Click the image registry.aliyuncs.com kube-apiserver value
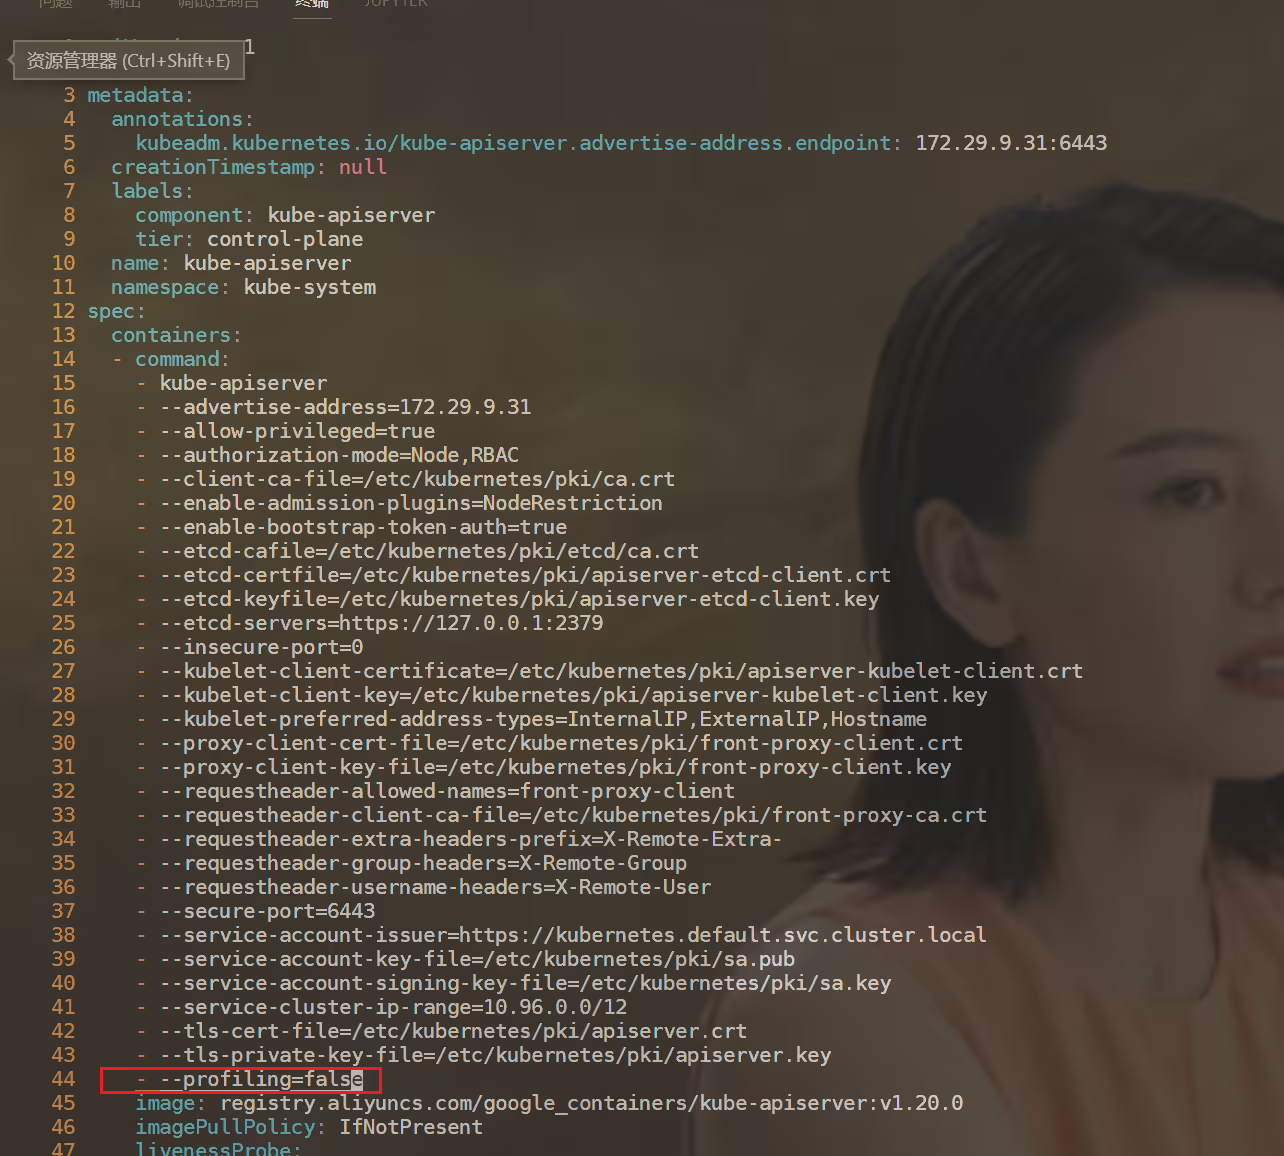Image resolution: width=1284 pixels, height=1156 pixels. click(591, 1103)
